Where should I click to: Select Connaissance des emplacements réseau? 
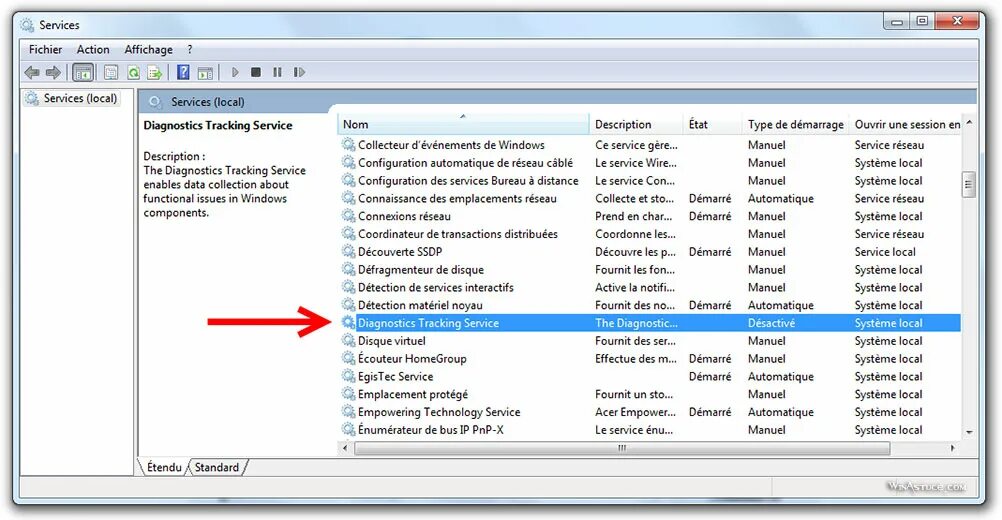457,198
